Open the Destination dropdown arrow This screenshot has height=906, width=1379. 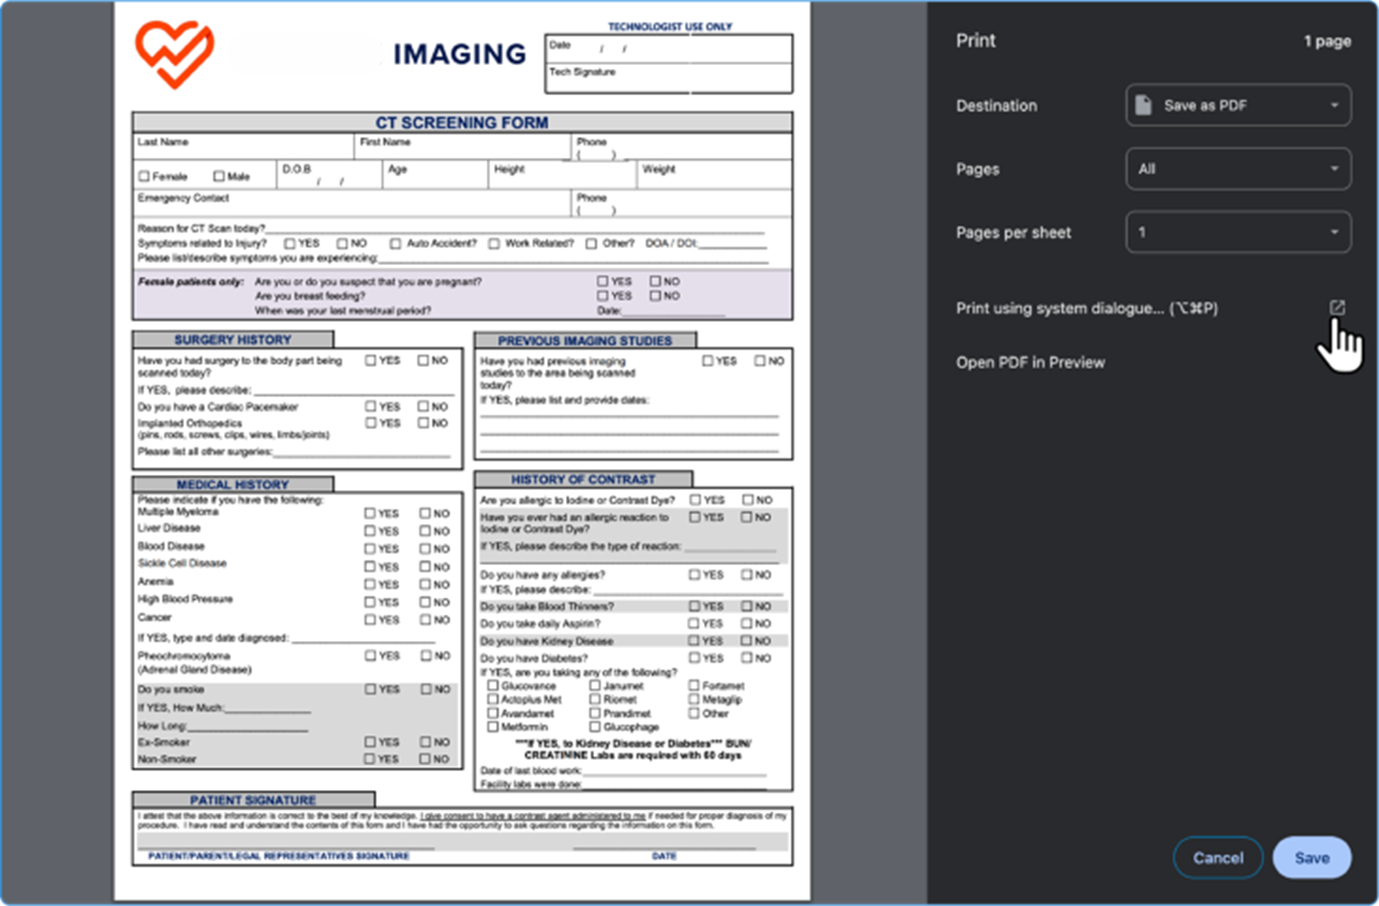pos(1334,105)
